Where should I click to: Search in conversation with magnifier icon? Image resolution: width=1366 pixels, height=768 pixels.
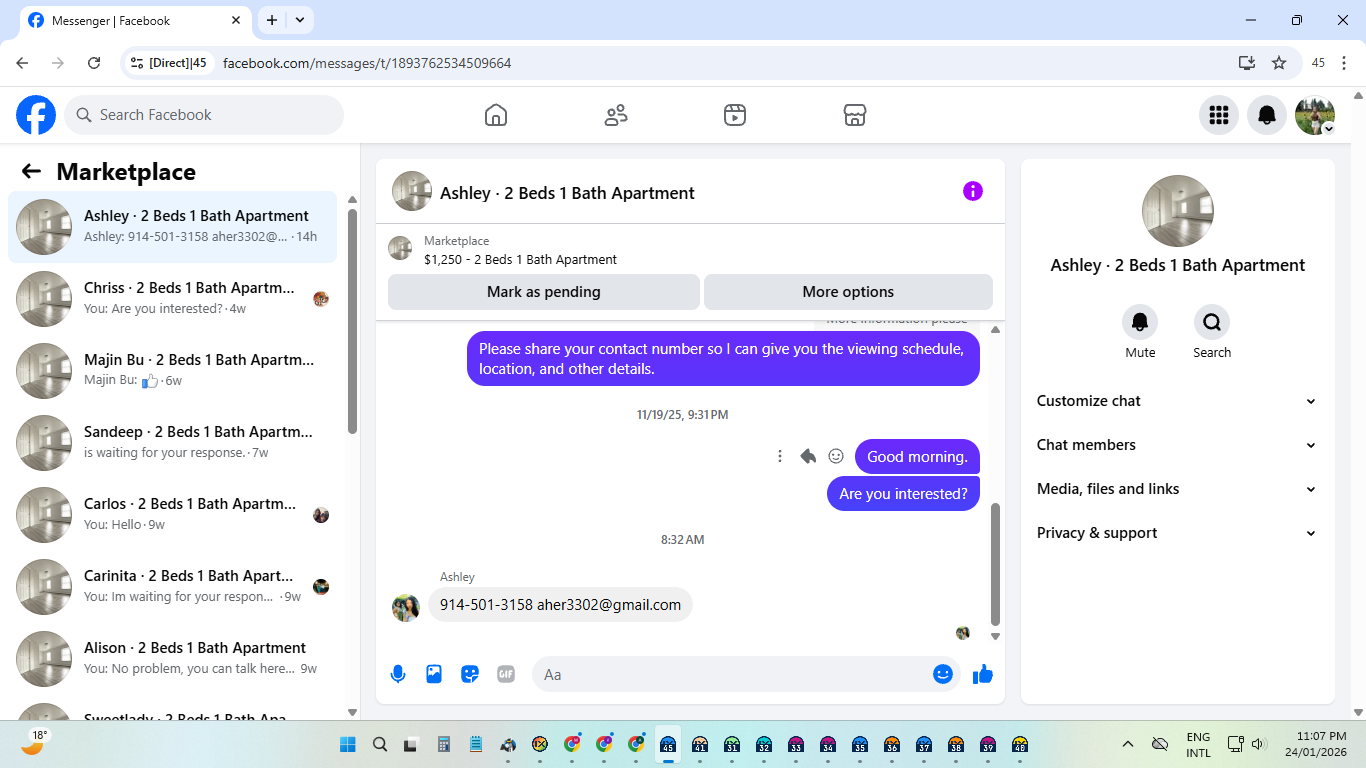coord(1212,322)
